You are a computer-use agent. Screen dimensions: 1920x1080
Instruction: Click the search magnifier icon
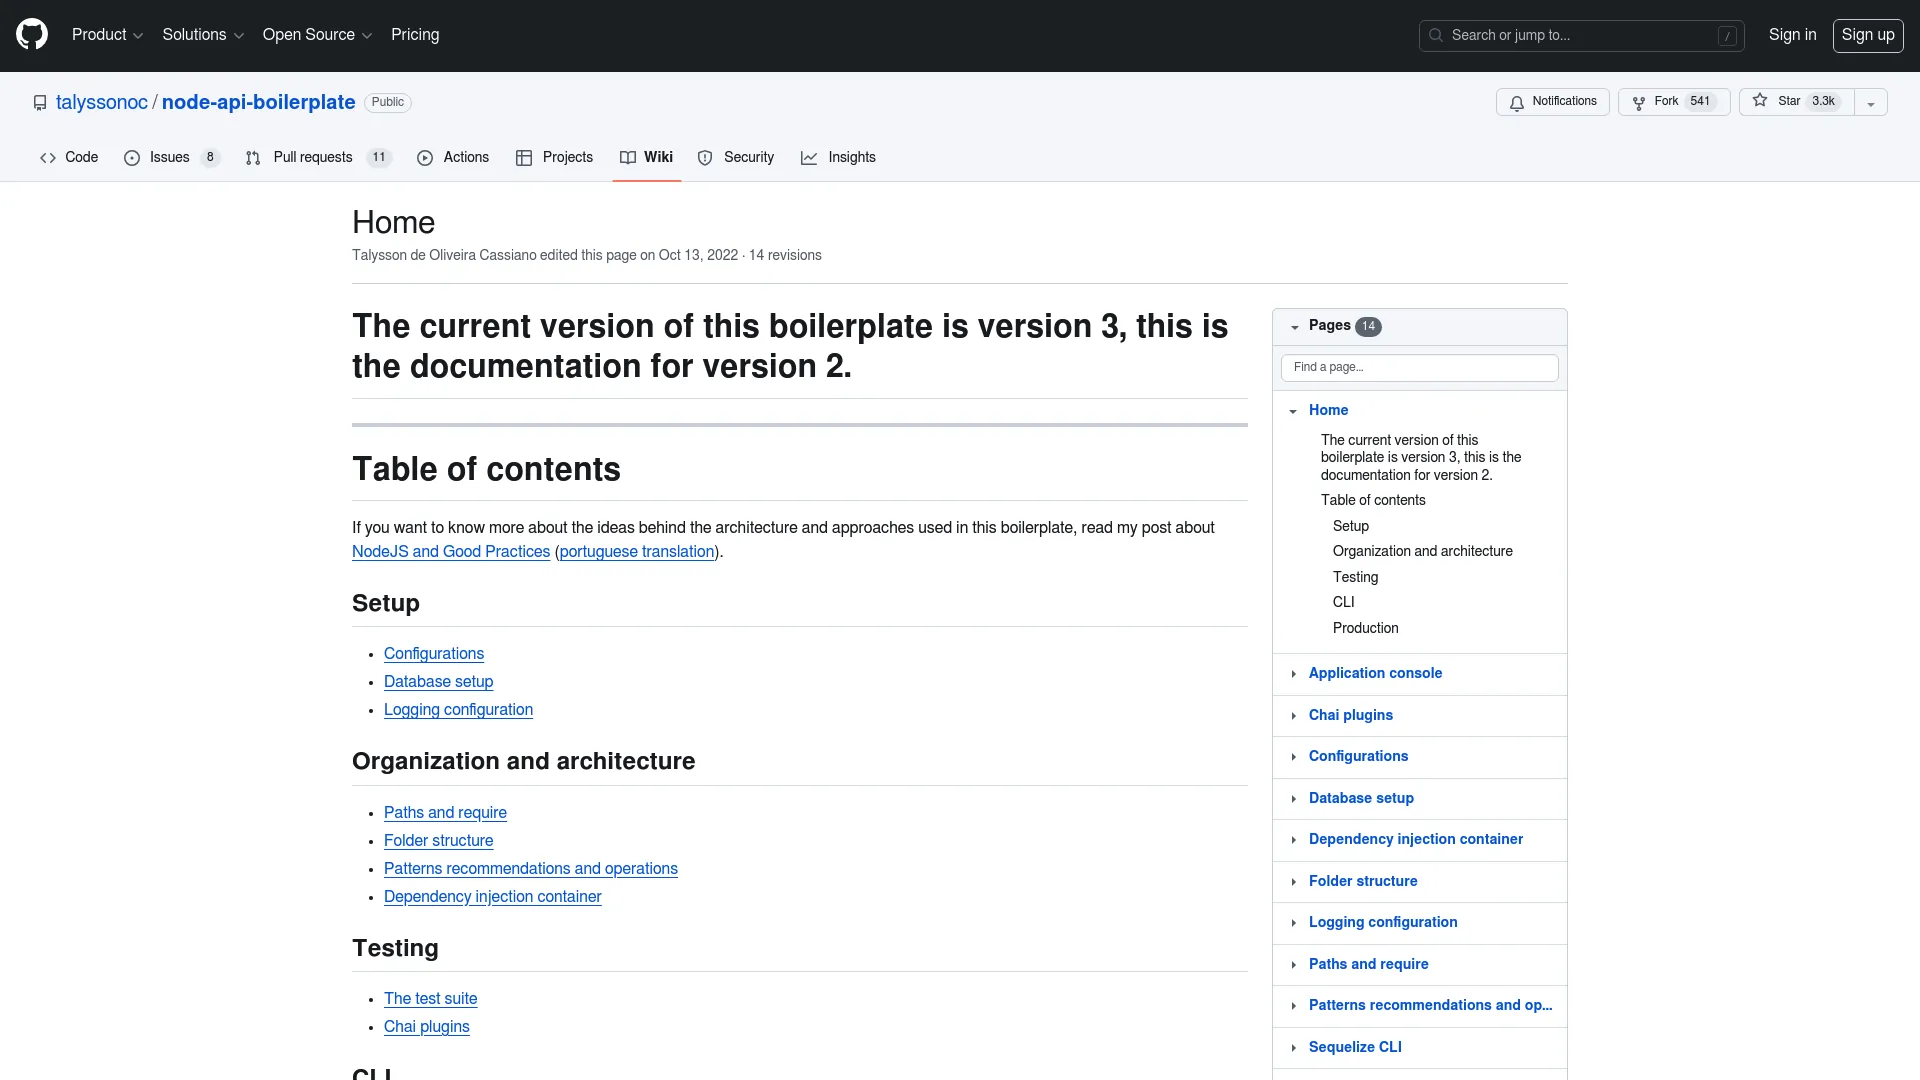pyautogui.click(x=1436, y=35)
